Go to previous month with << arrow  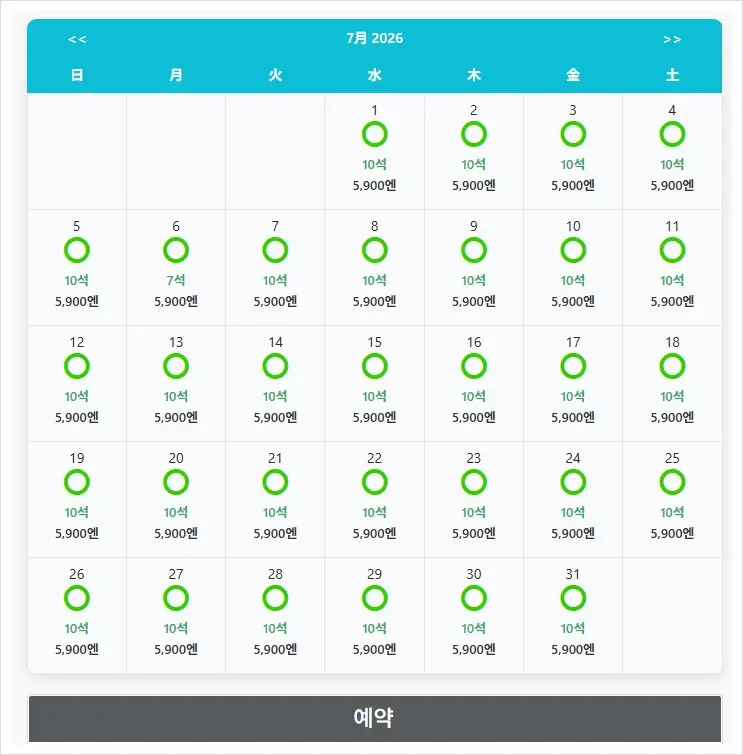[x=77, y=39]
